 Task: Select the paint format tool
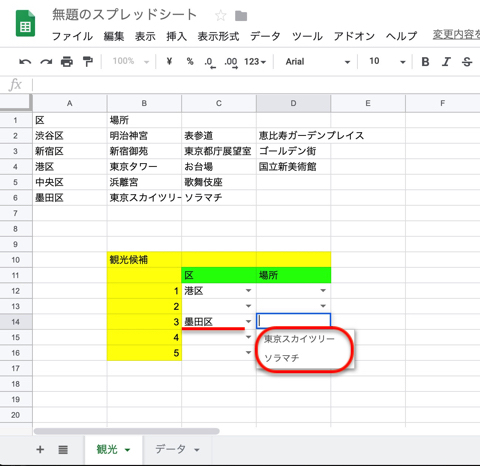pos(88,62)
